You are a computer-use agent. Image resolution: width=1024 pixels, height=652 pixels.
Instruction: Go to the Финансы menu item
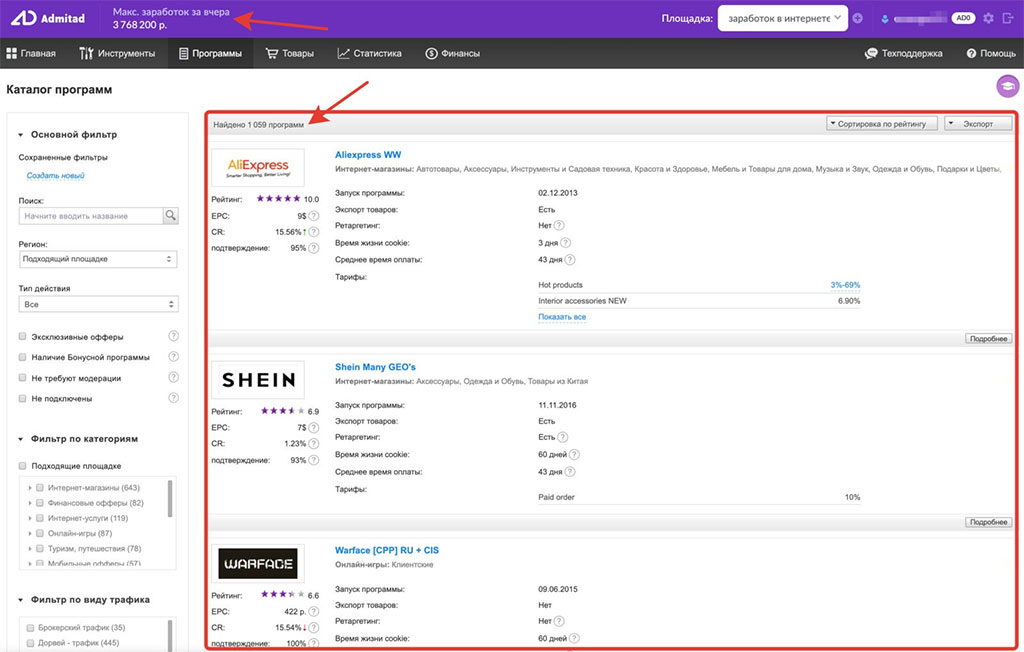pyautogui.click(x=452, y=54)
